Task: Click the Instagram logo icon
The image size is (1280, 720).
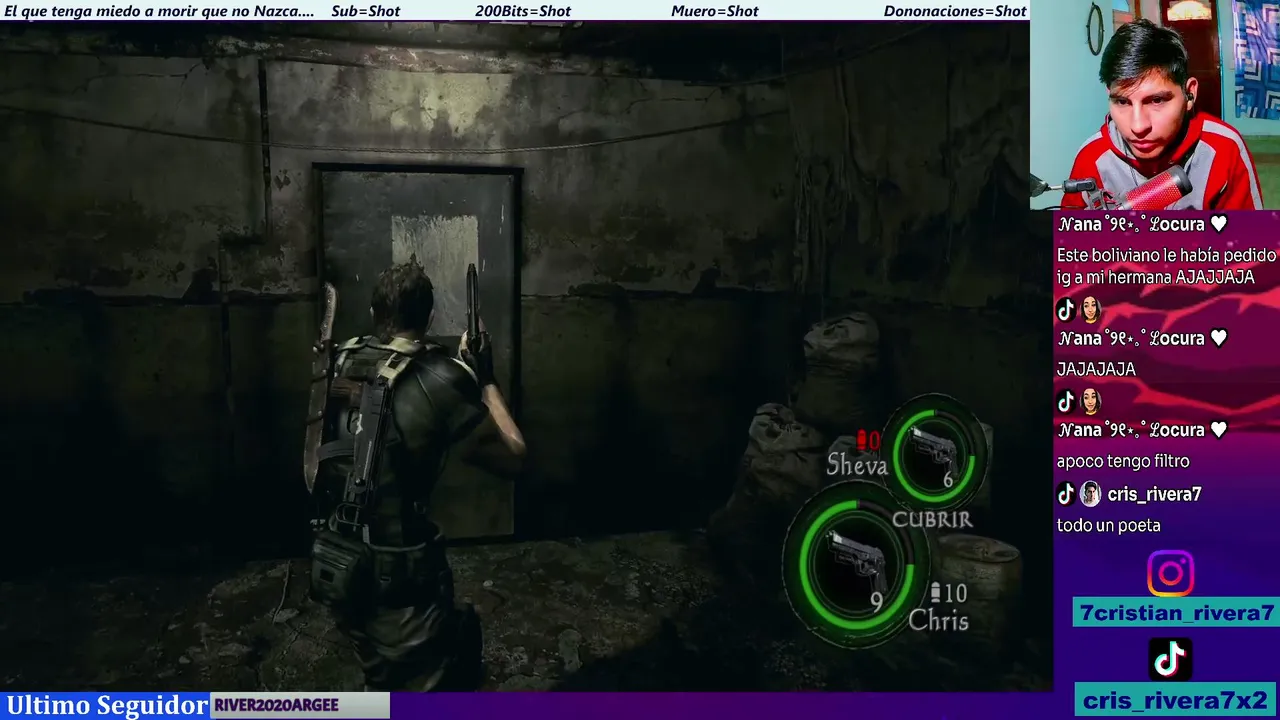Action: (1170, 574)
